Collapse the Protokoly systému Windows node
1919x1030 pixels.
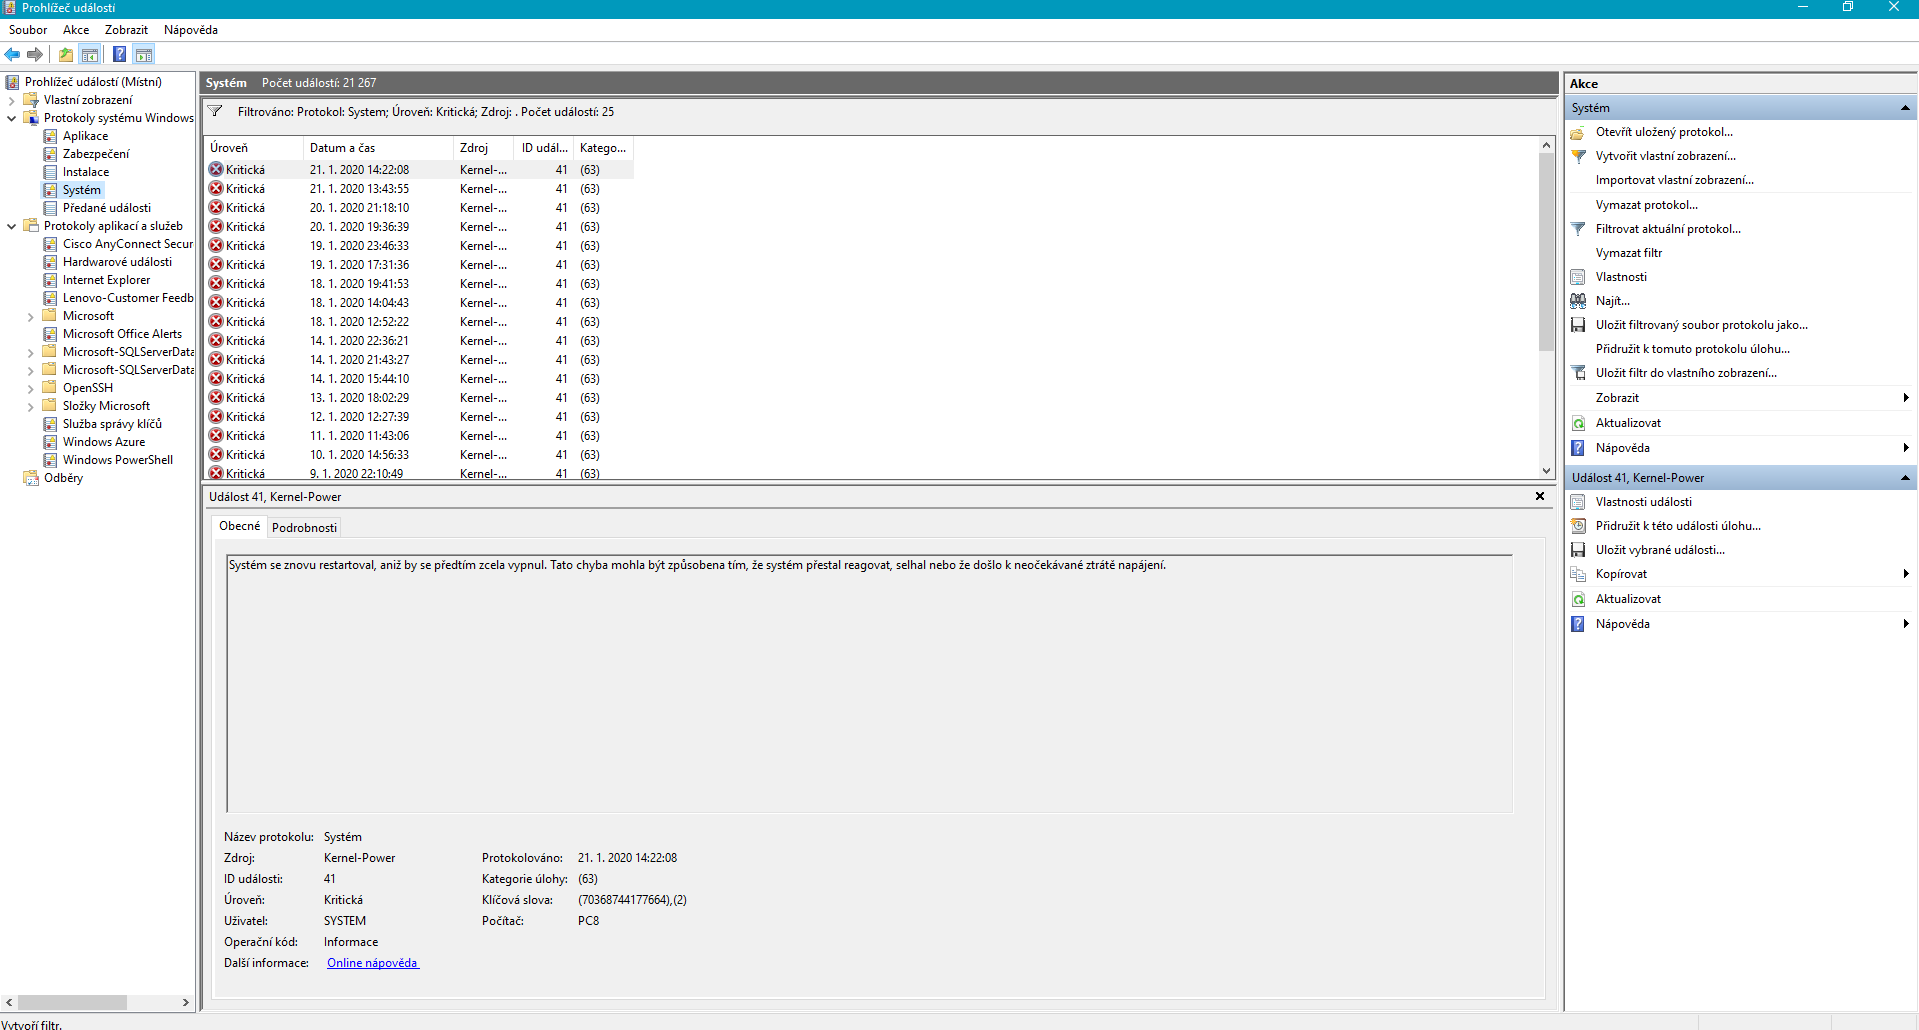pyautogui.click(x=11, y=118)
